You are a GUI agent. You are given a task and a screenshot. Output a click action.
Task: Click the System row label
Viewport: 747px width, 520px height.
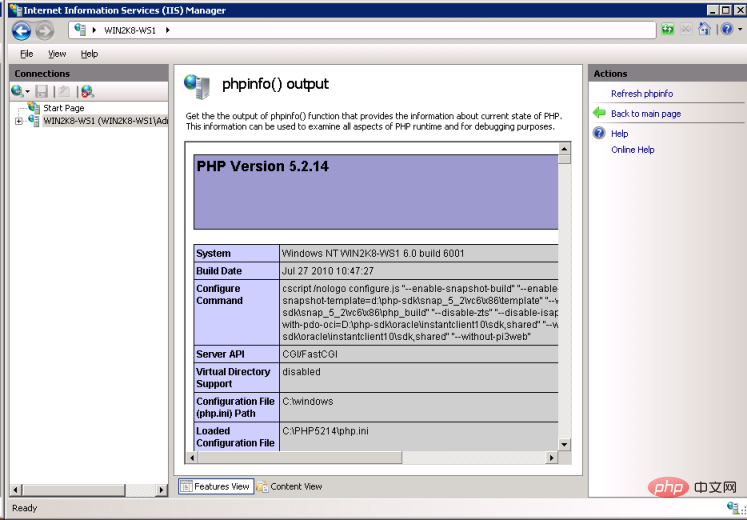pyautogui.click(x=213, y=253)
